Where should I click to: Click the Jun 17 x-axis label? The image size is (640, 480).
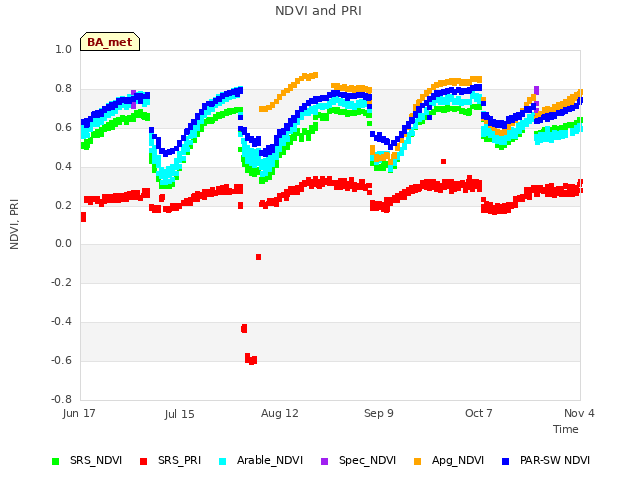(x=79, y=413)
